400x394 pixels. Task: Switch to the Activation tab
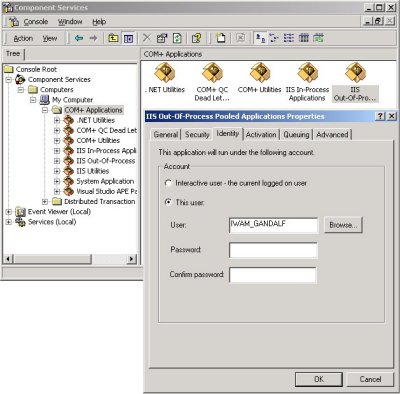261,134
